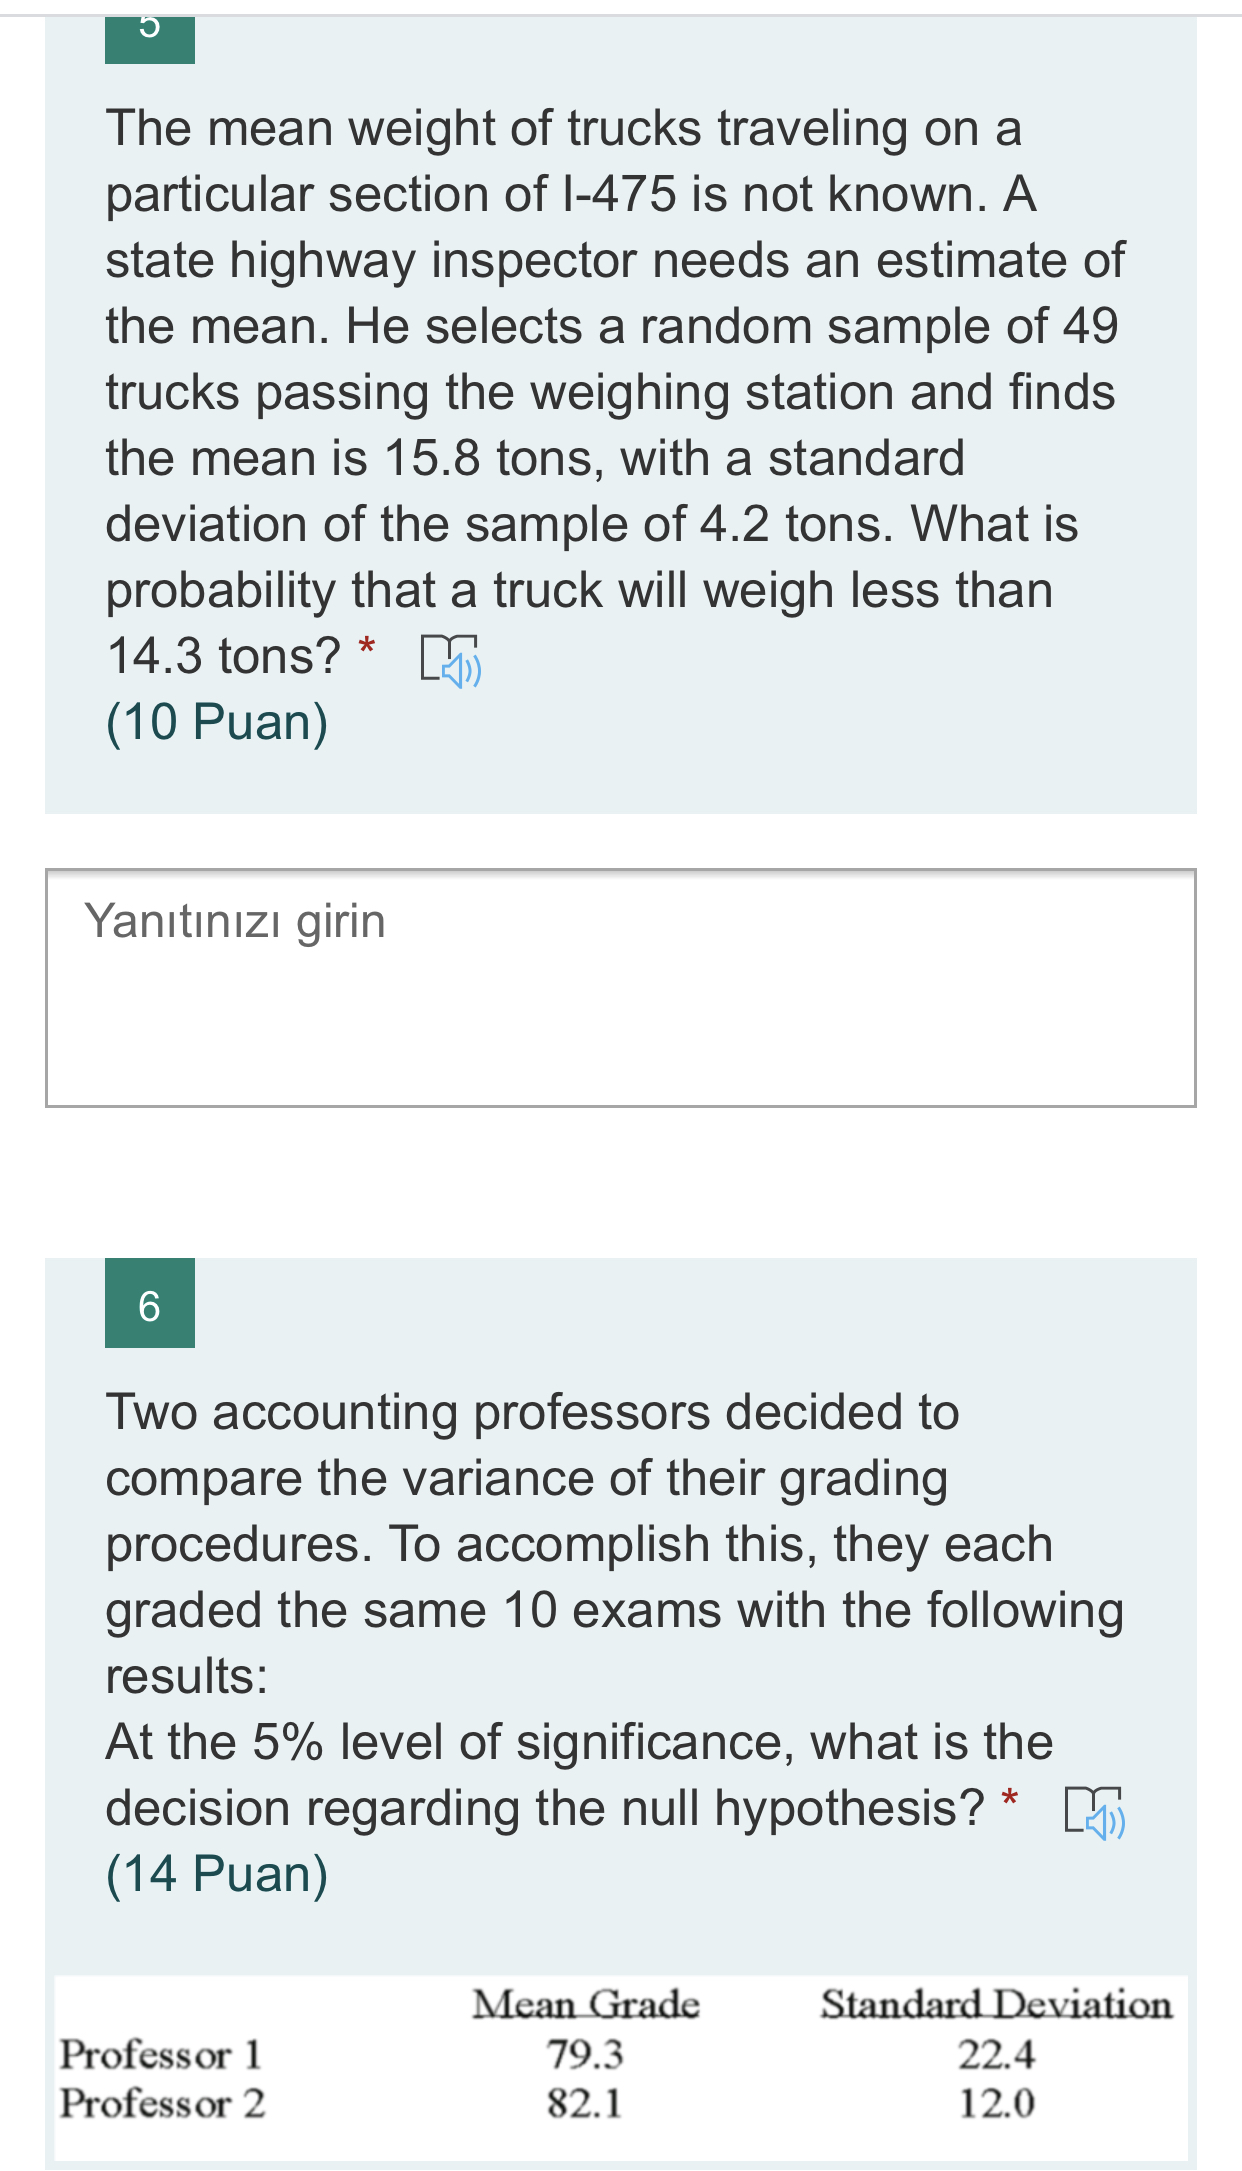The height and width of the screenshot is (2171, 1242).
Task: Click the (10 Puan) label under question 5
Action: (x=216, y=722)
